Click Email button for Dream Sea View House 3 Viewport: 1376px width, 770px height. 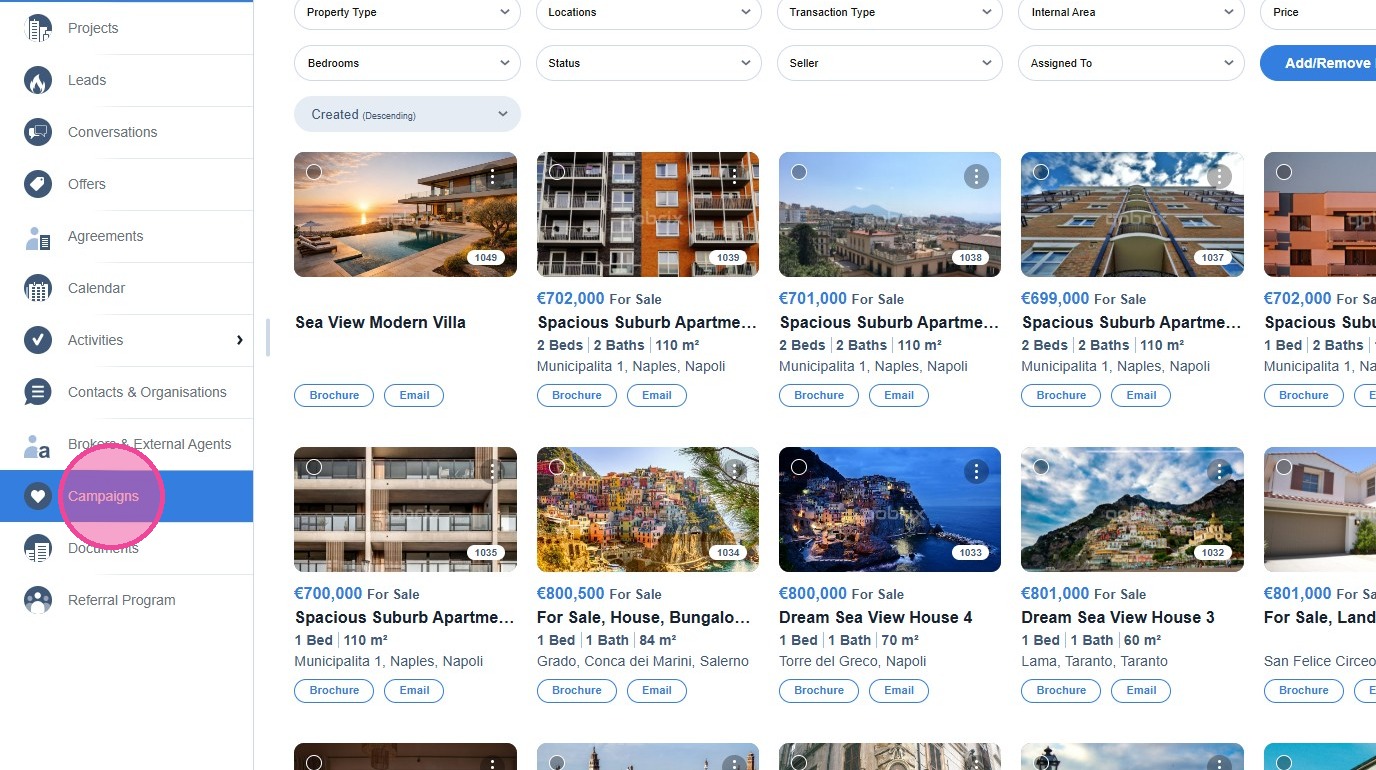pos(1141,690)
